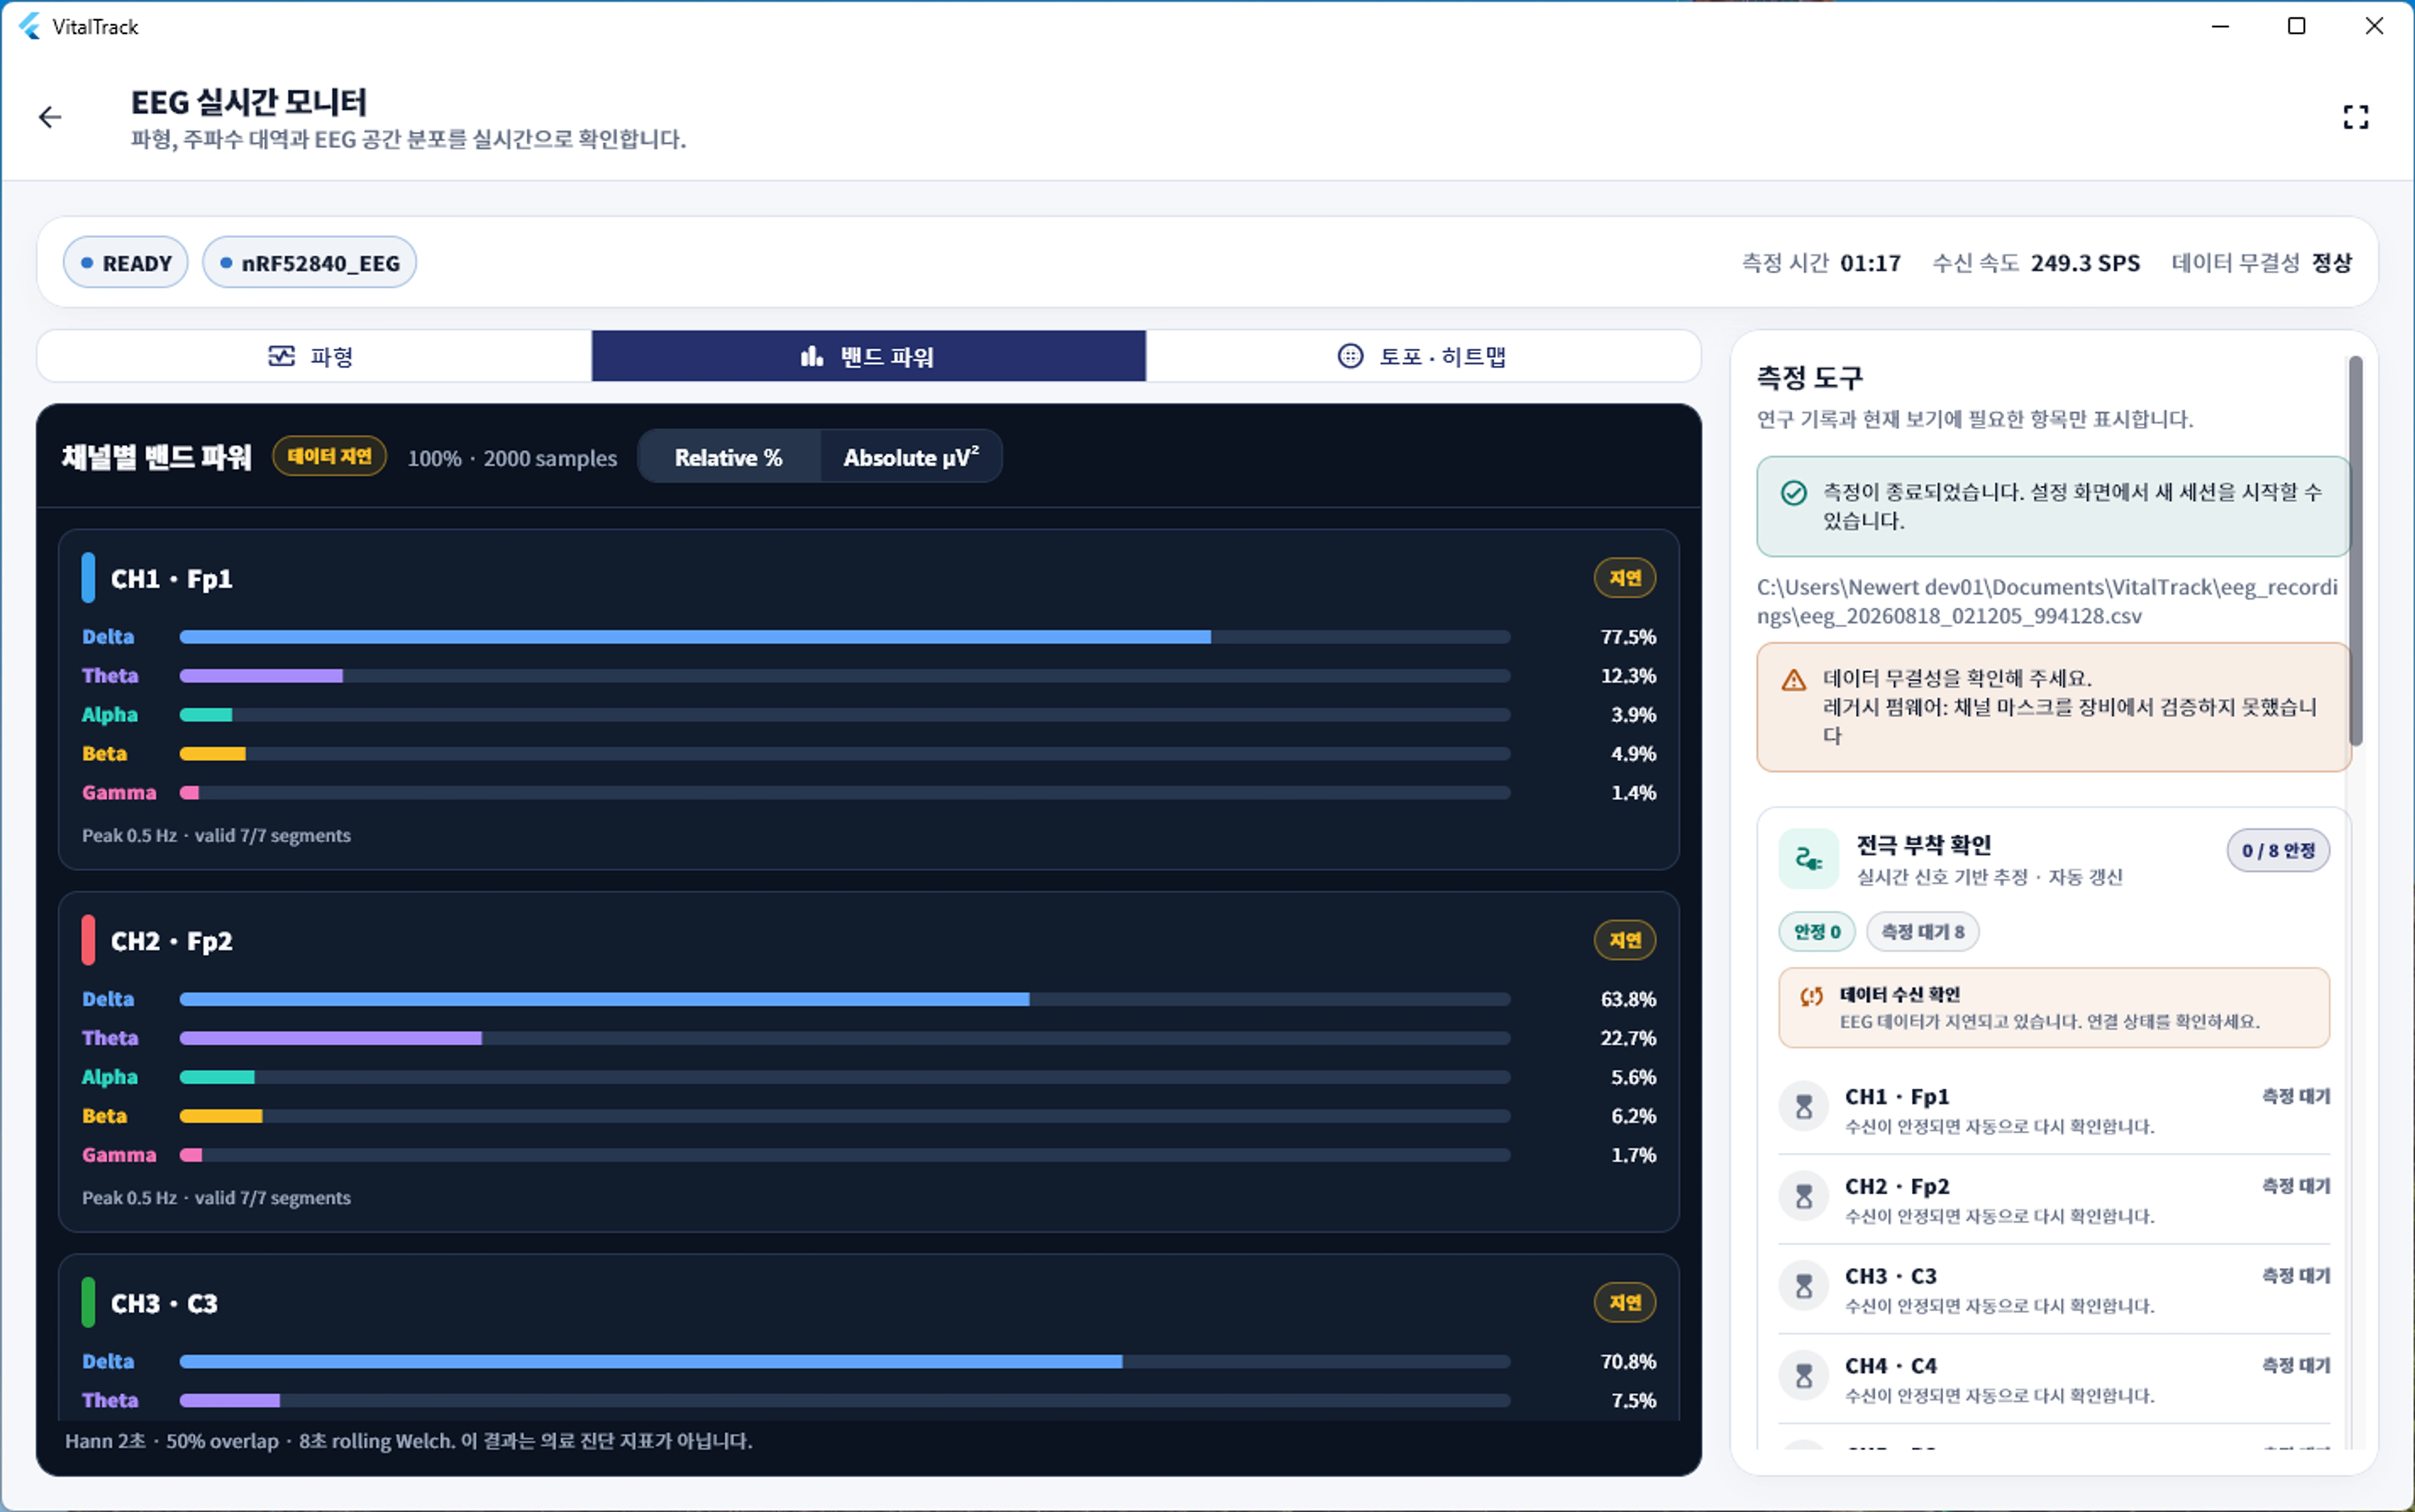
Task: Click the CH1 · Fp1 card title
Action: tap(172, 579)
